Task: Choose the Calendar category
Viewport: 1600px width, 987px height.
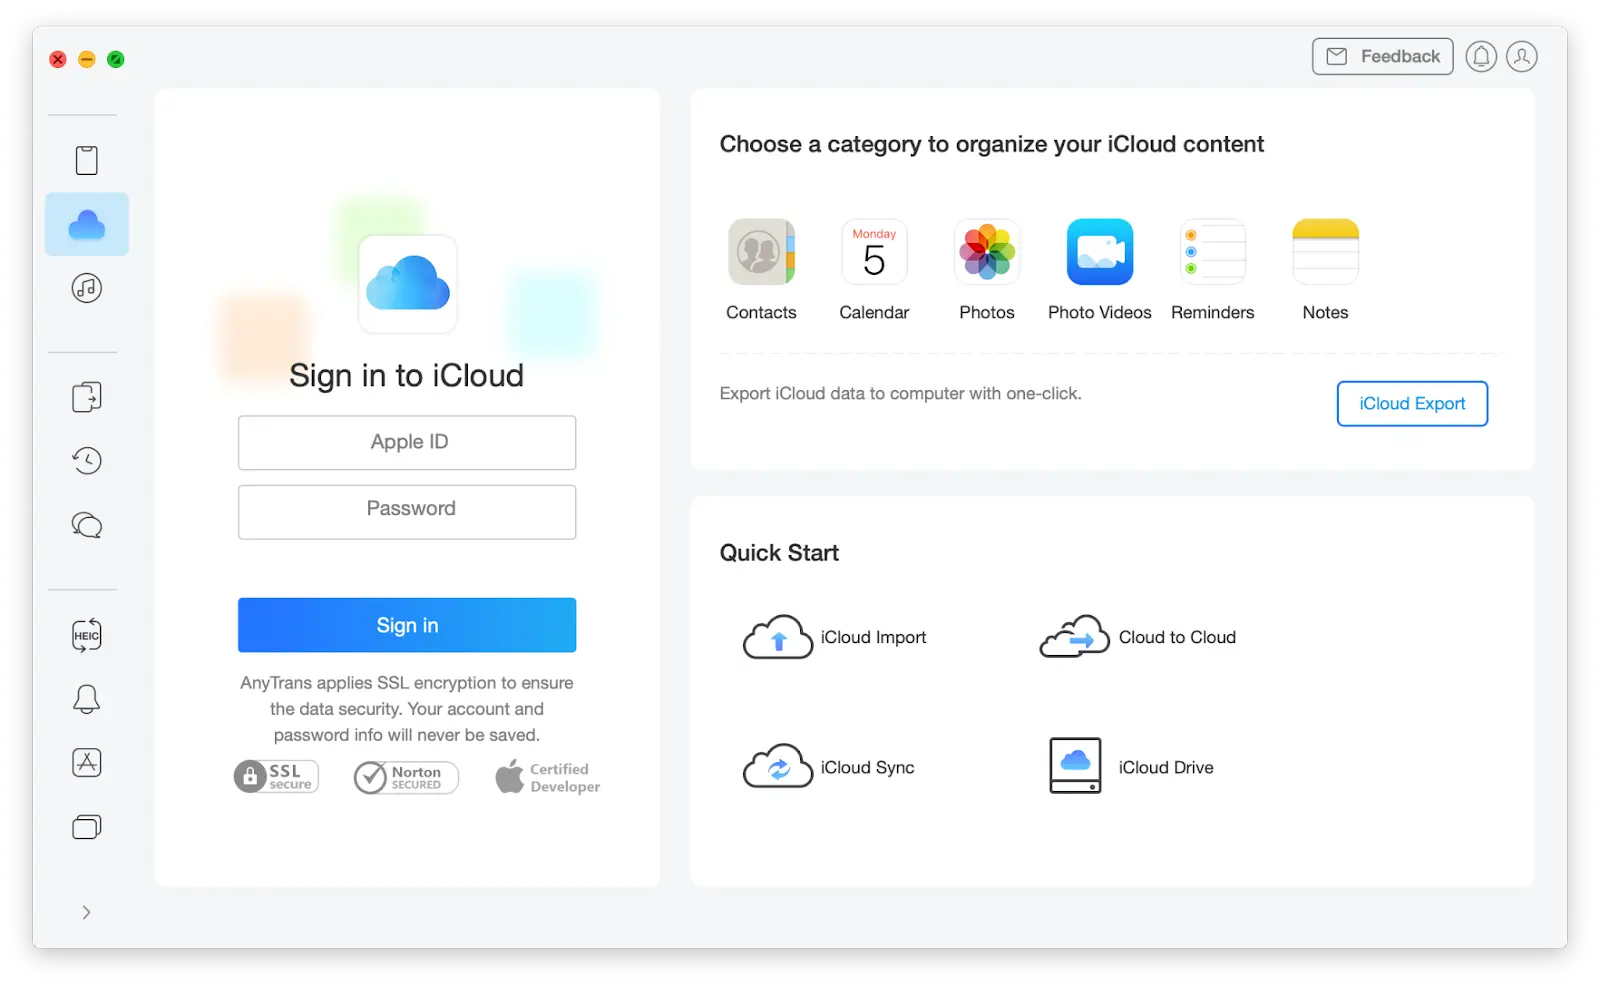Action: pyautogui.click(x=874, y=270)
